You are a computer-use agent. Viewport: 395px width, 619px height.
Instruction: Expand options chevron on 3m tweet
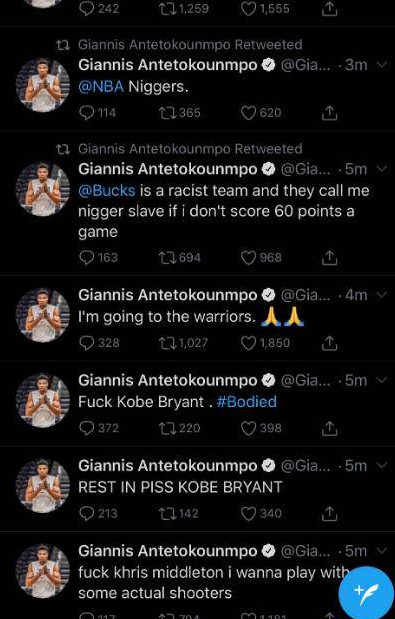pyautogui.click(x=382, y=64)
